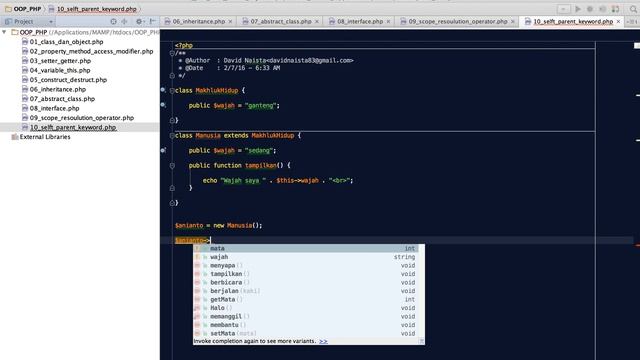Collapse all in Project panel toolbar
640x360 pixels.
(x=124, y=21)
